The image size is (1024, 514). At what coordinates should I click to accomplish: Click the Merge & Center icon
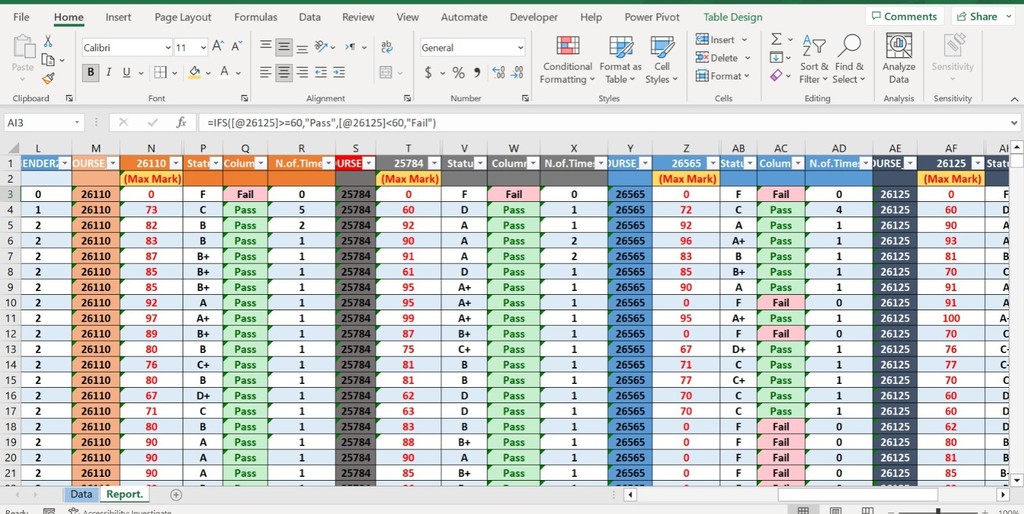coord(385,72)
